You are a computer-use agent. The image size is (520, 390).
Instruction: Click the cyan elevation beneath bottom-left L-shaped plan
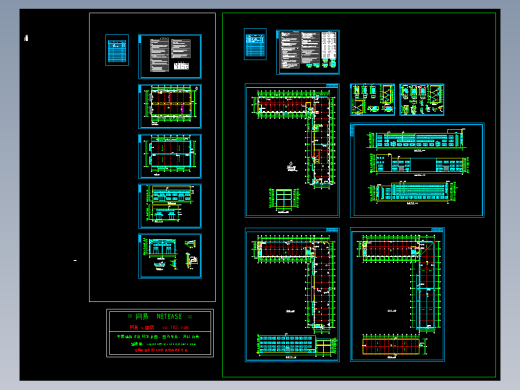tap(287, 344)
